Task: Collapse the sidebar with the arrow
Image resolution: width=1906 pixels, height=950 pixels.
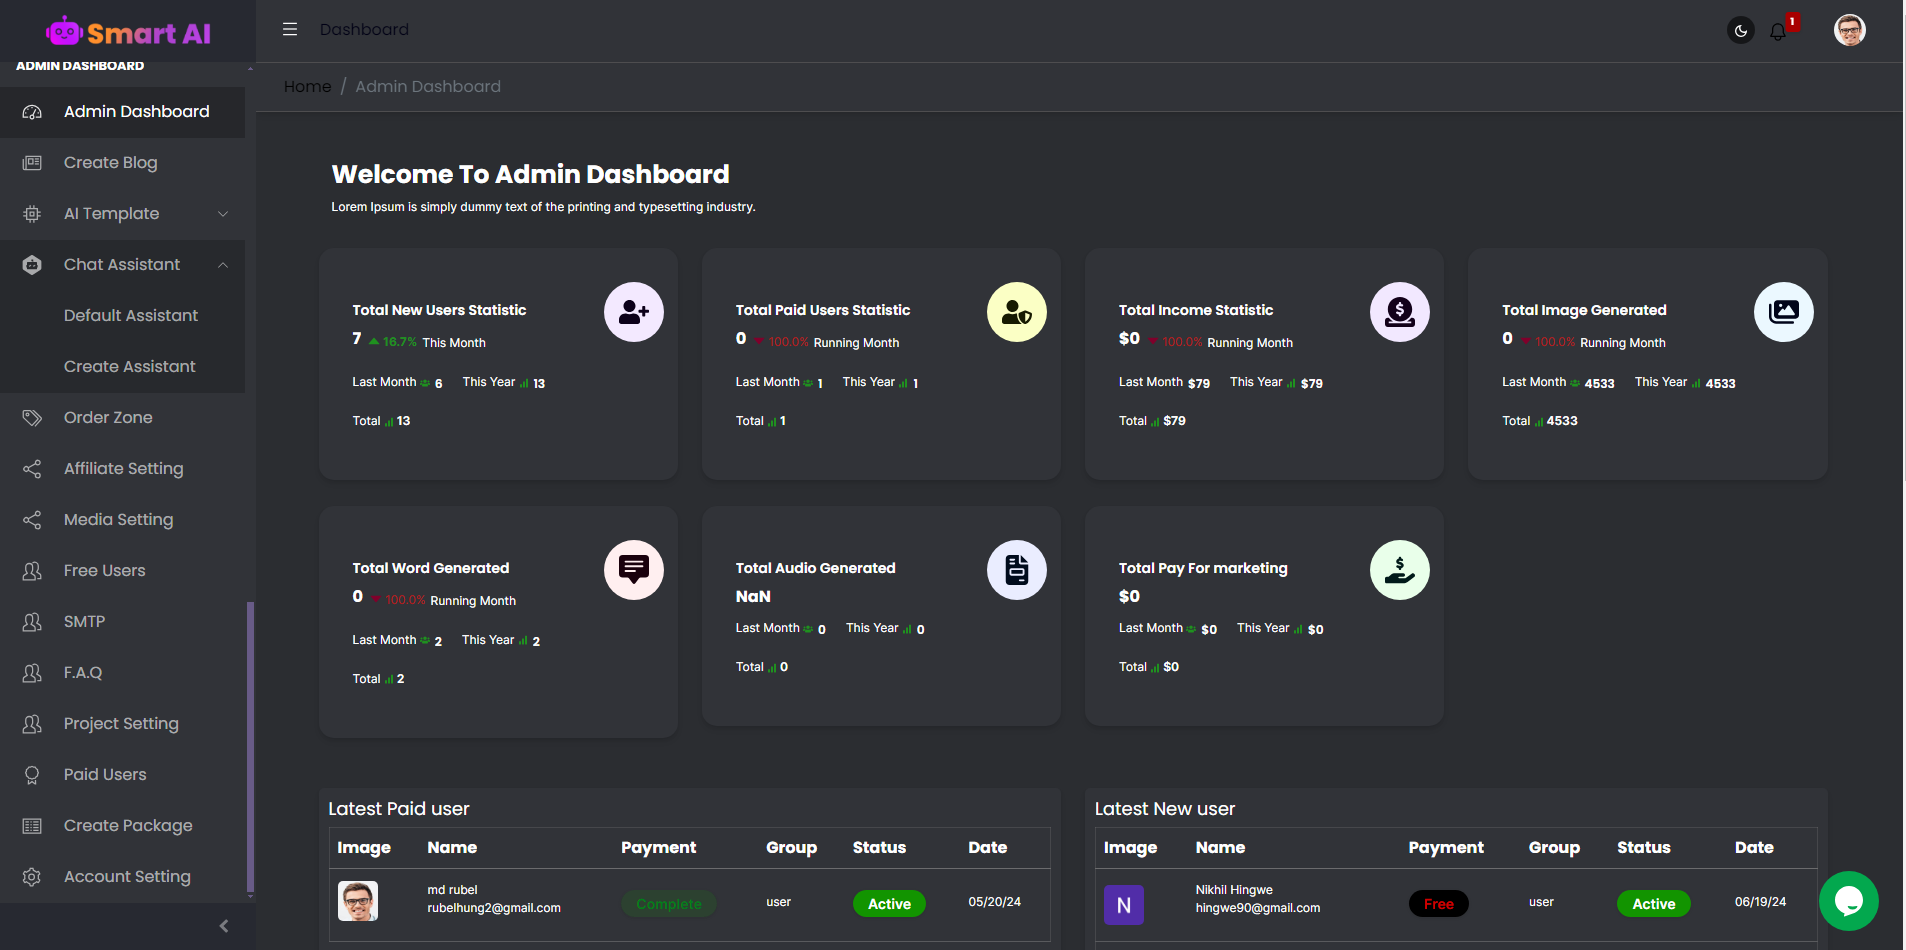Action: click(224, 926)
